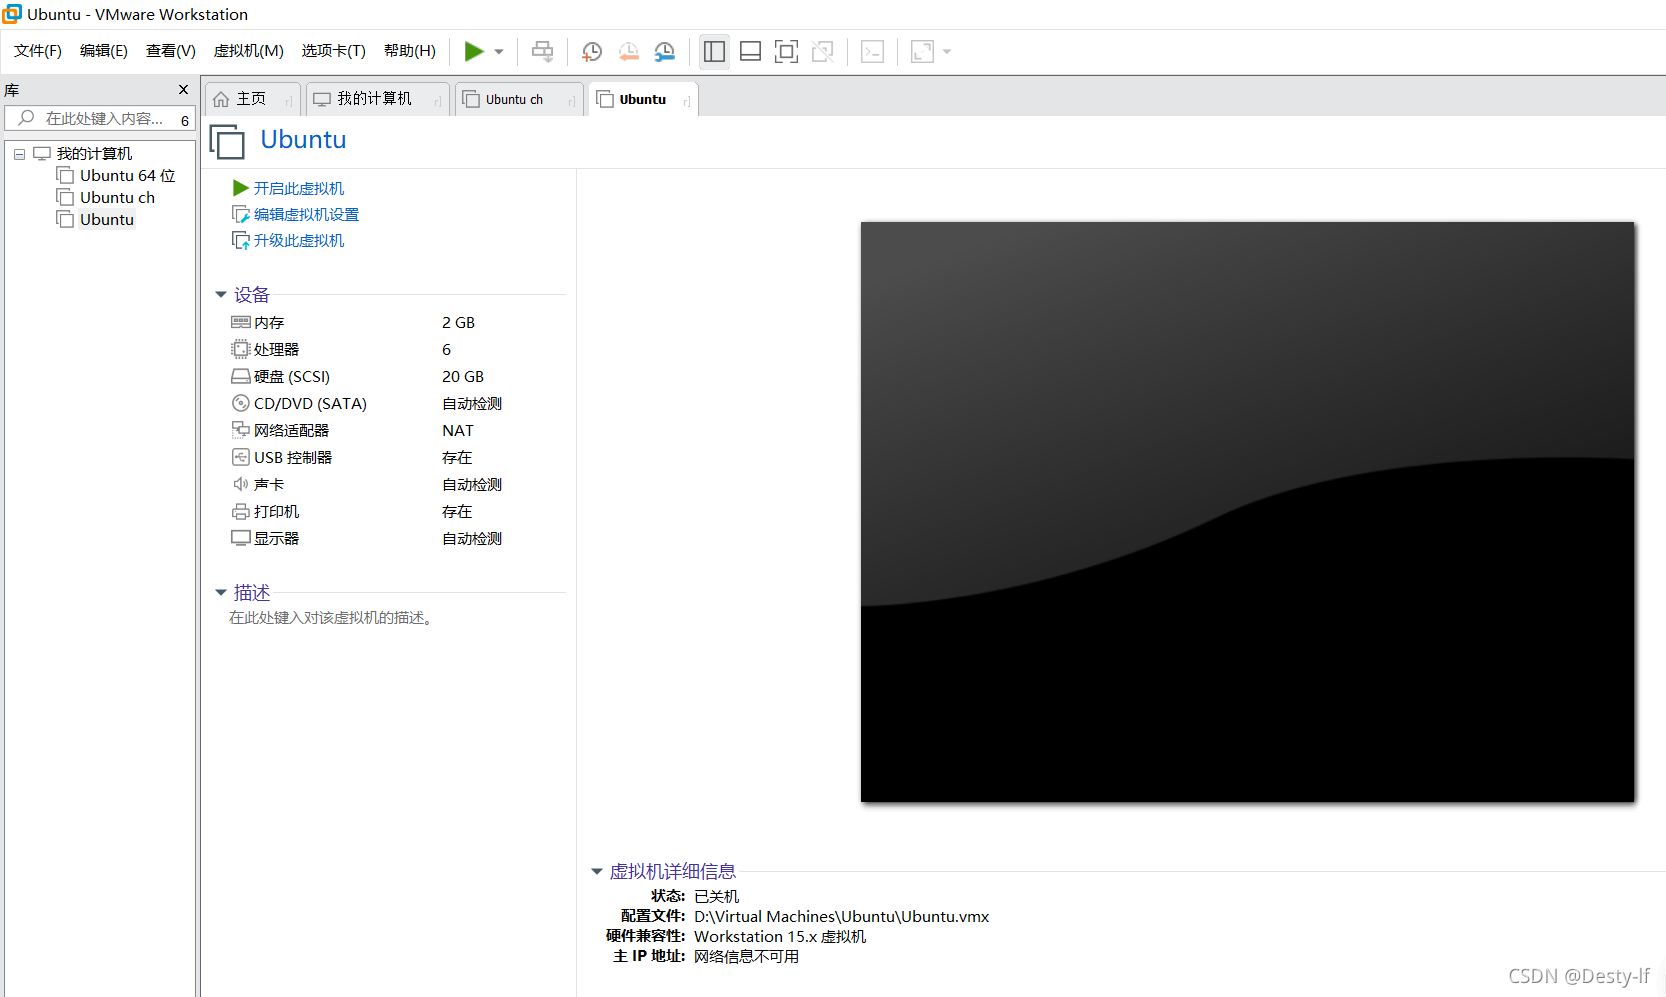The height and width of the screenshot is (997, 1666).
Task: Open the 虚拟机(M) menu
Action: tap(249, 51)
